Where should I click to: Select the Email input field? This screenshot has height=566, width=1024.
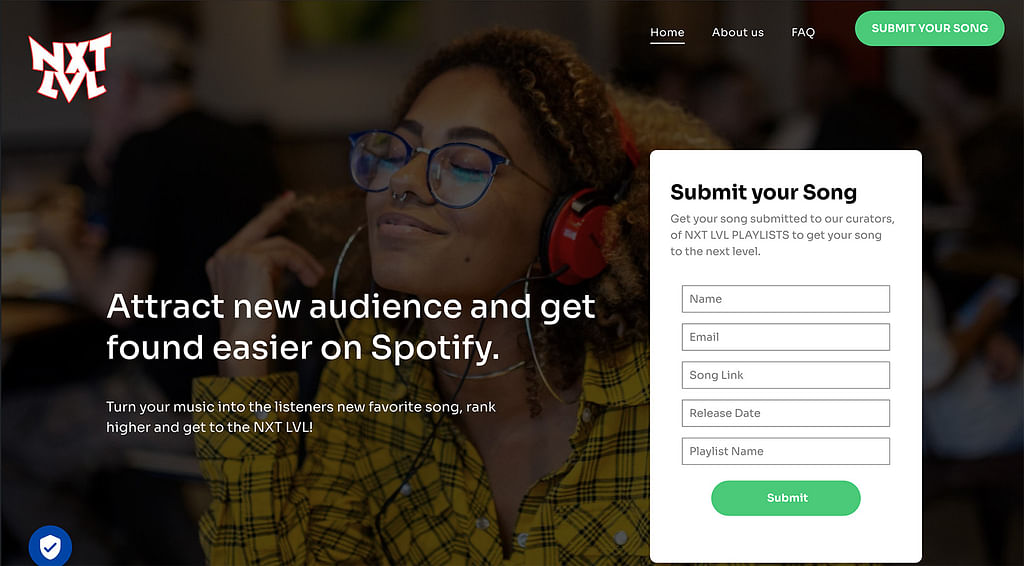[x=786, y=337]
